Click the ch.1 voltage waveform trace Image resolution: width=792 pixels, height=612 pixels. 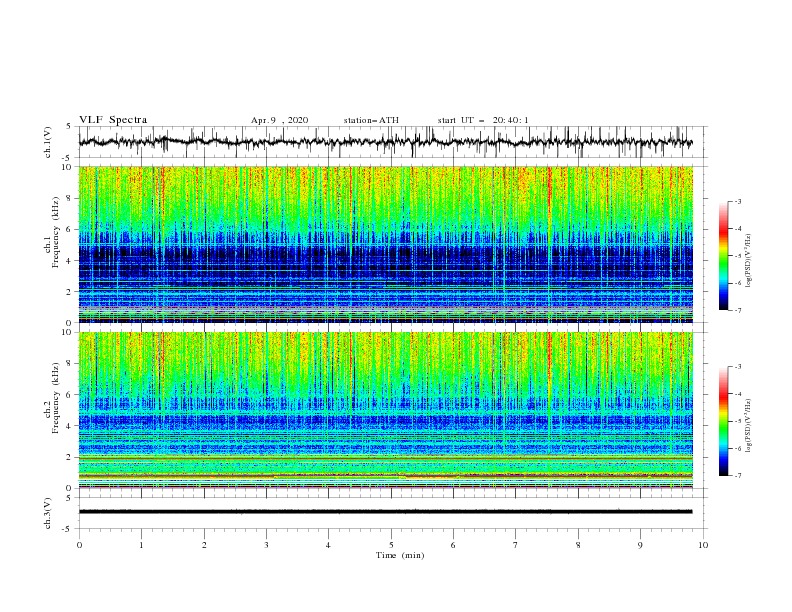(x=385, y=142)
